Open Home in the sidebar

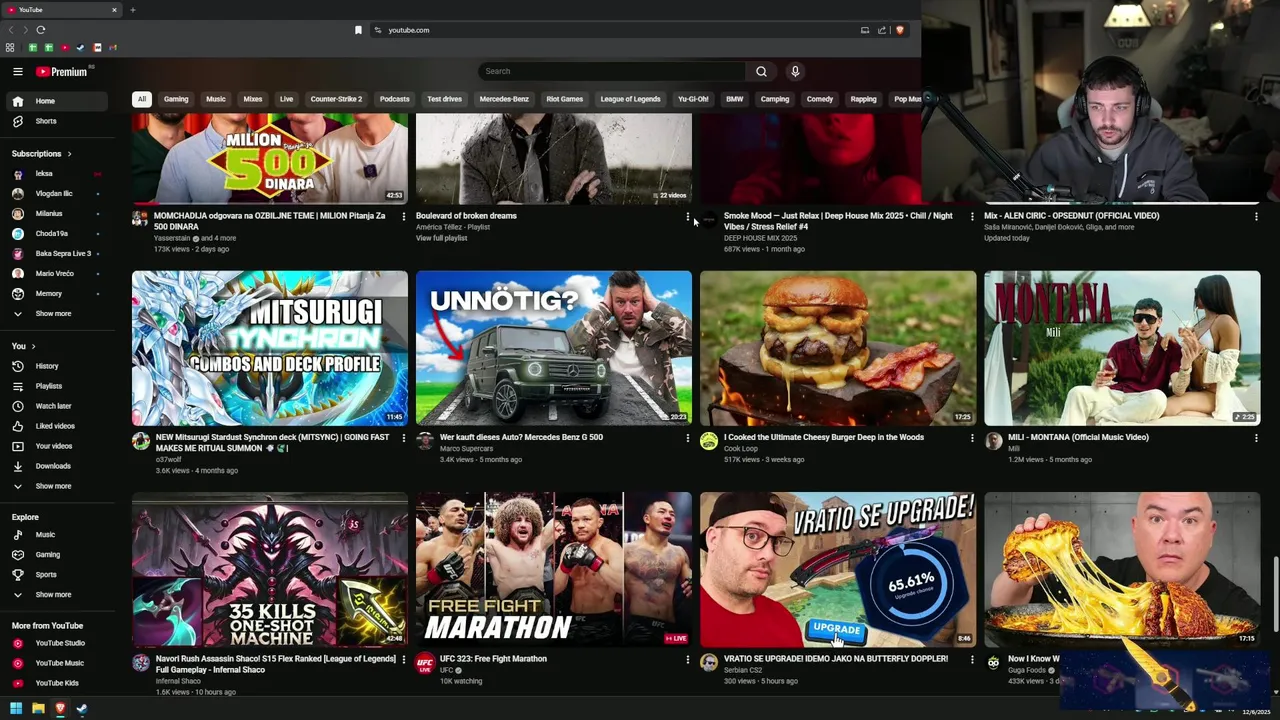(x=56, y=101)
